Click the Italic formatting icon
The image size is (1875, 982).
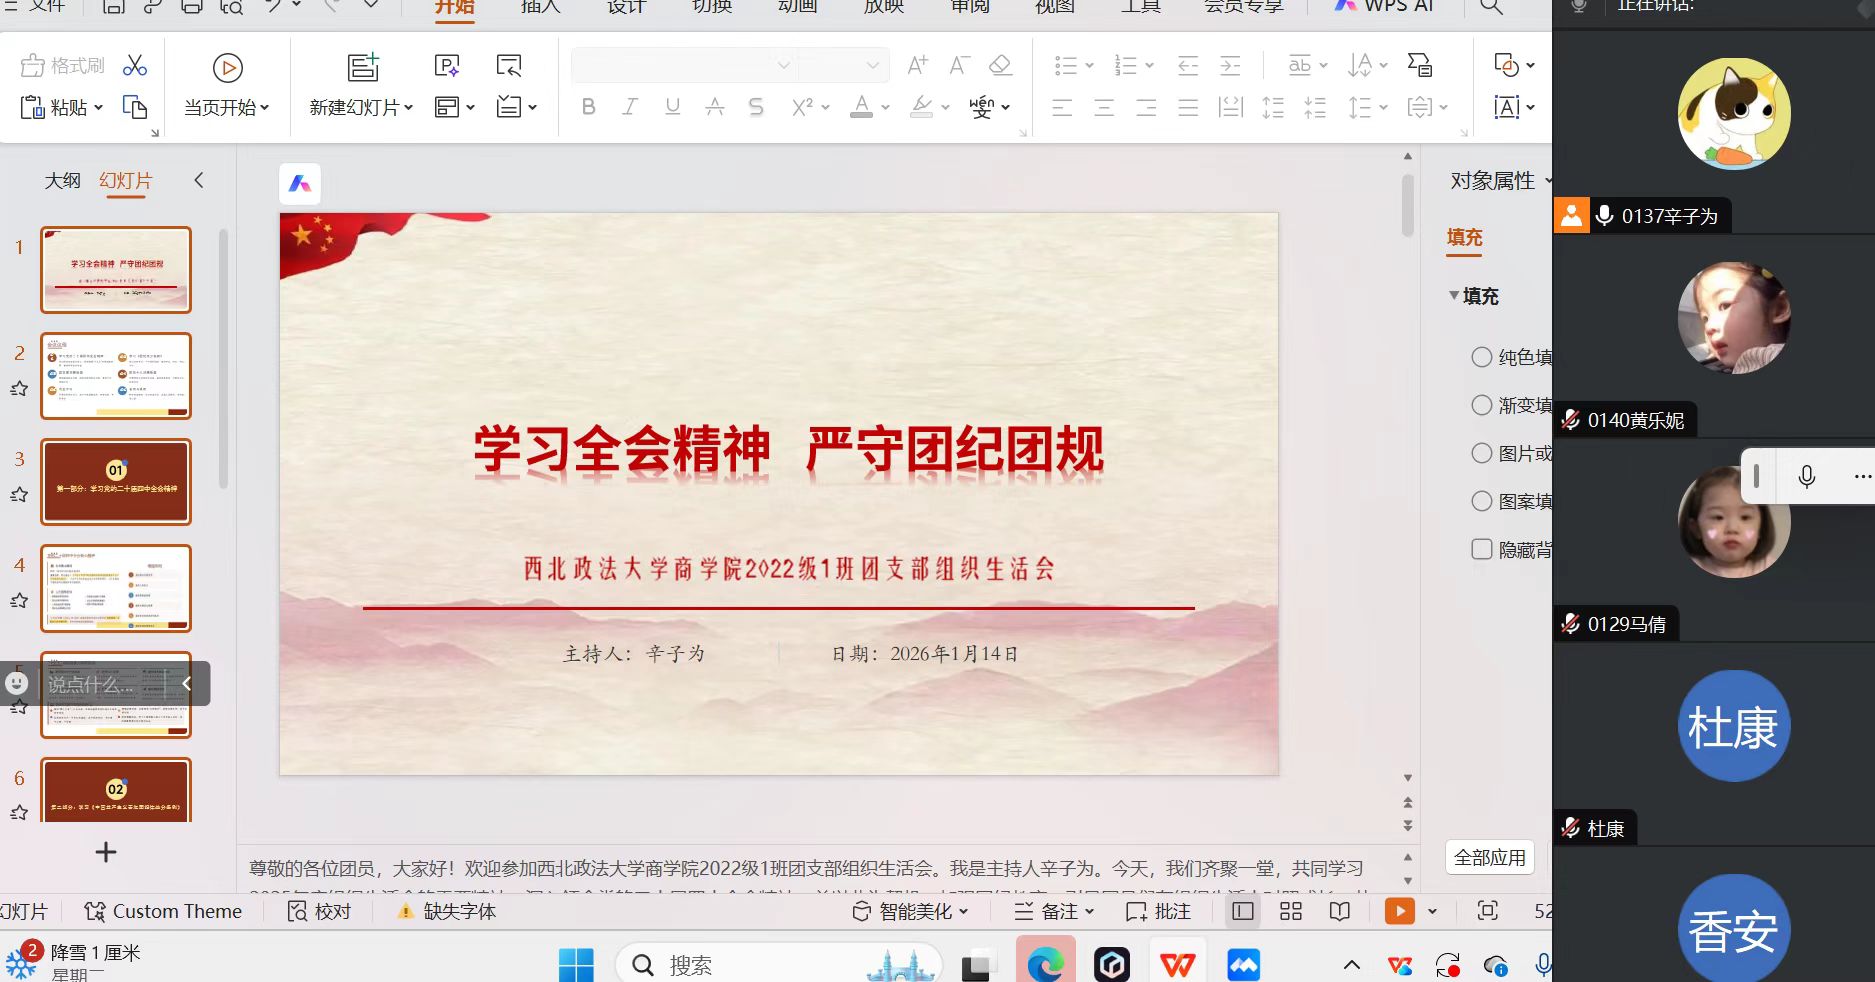click(x=630, y=107)
